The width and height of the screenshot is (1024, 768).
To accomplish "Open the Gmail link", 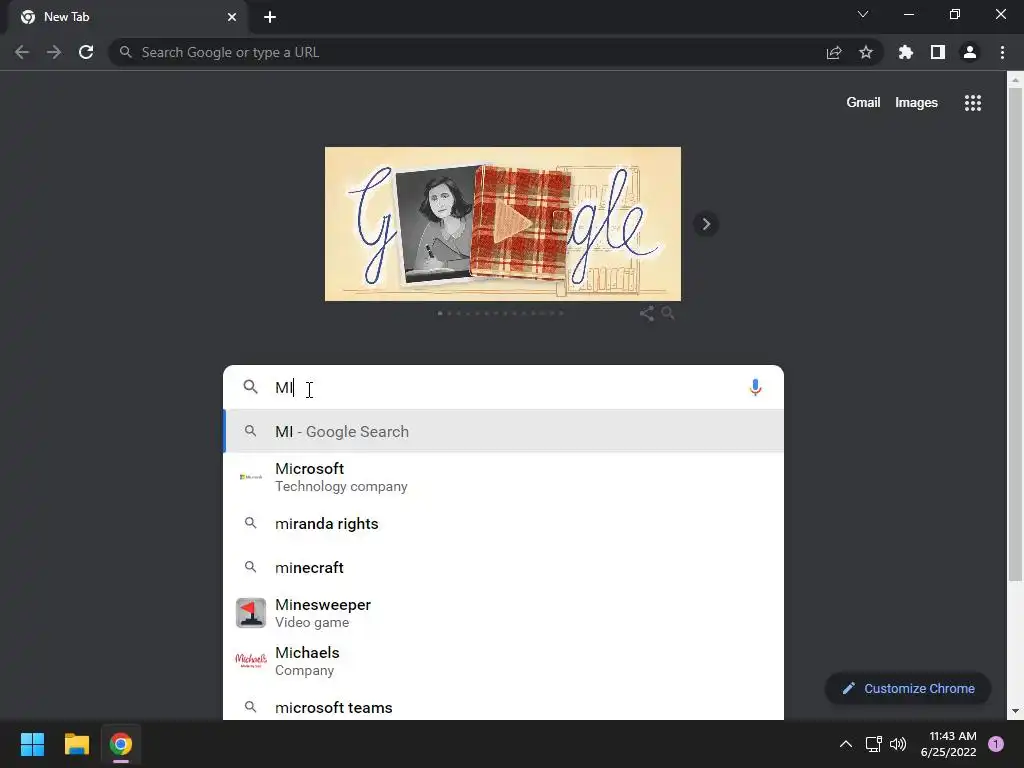I will [863, 103].
